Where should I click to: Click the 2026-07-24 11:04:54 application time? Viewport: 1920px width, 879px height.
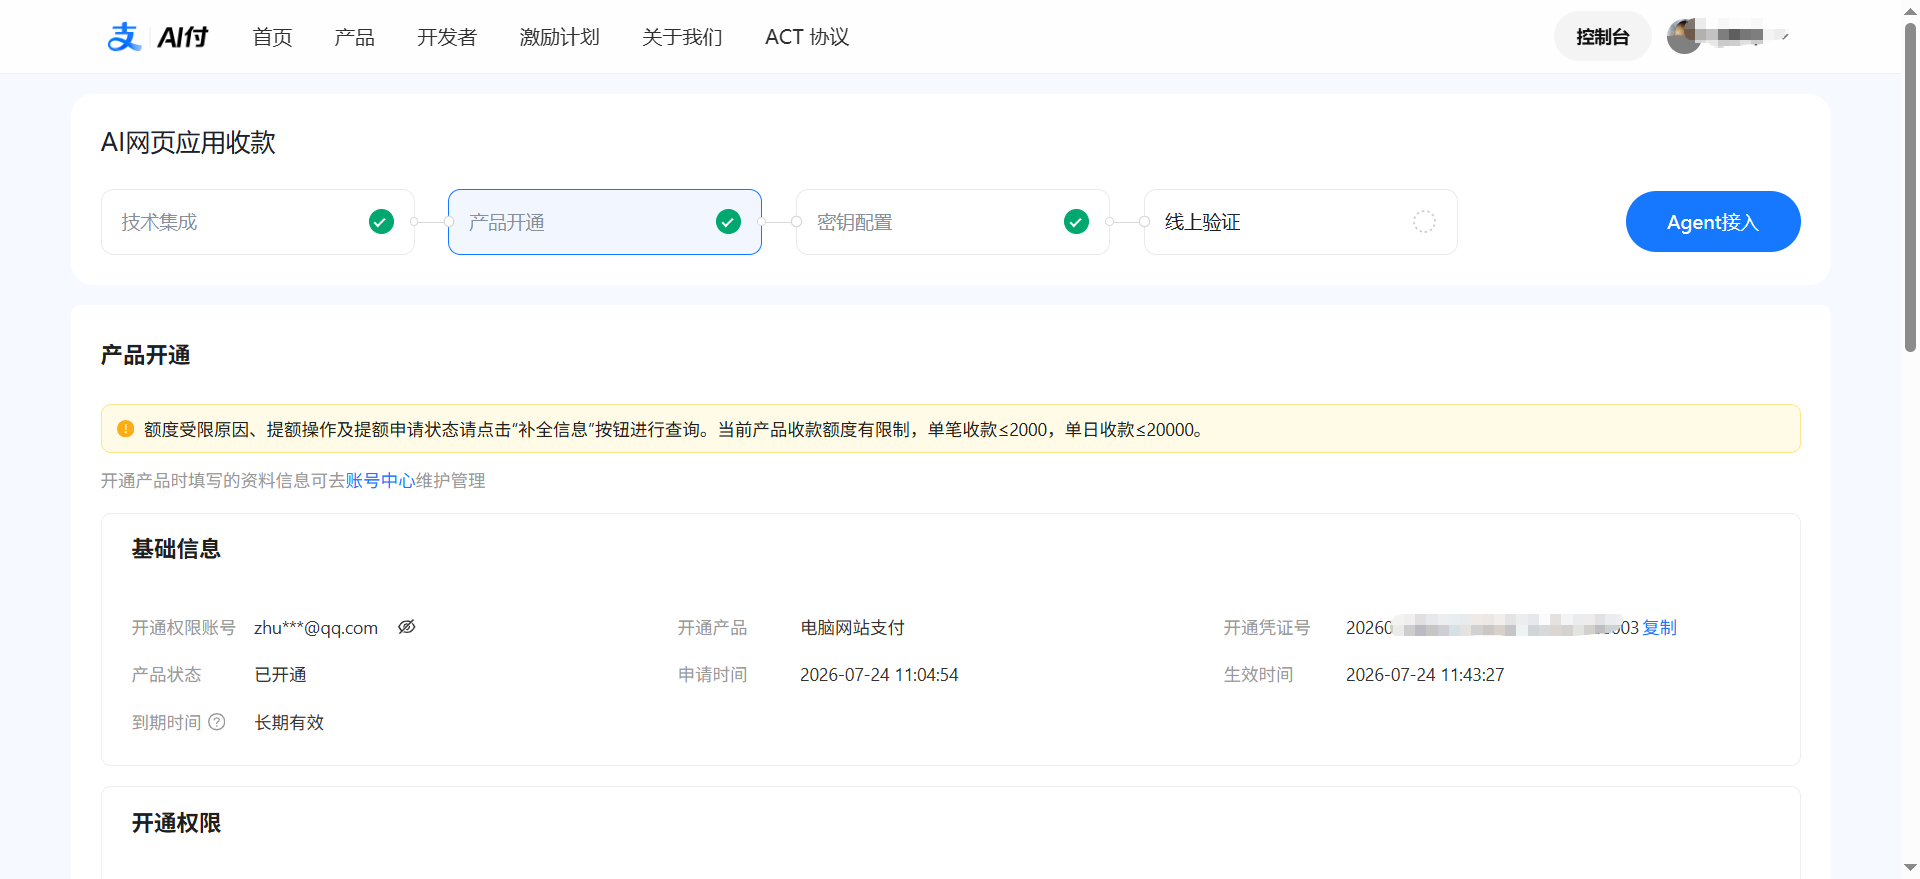pyautogui.click(x=879, y=675)
